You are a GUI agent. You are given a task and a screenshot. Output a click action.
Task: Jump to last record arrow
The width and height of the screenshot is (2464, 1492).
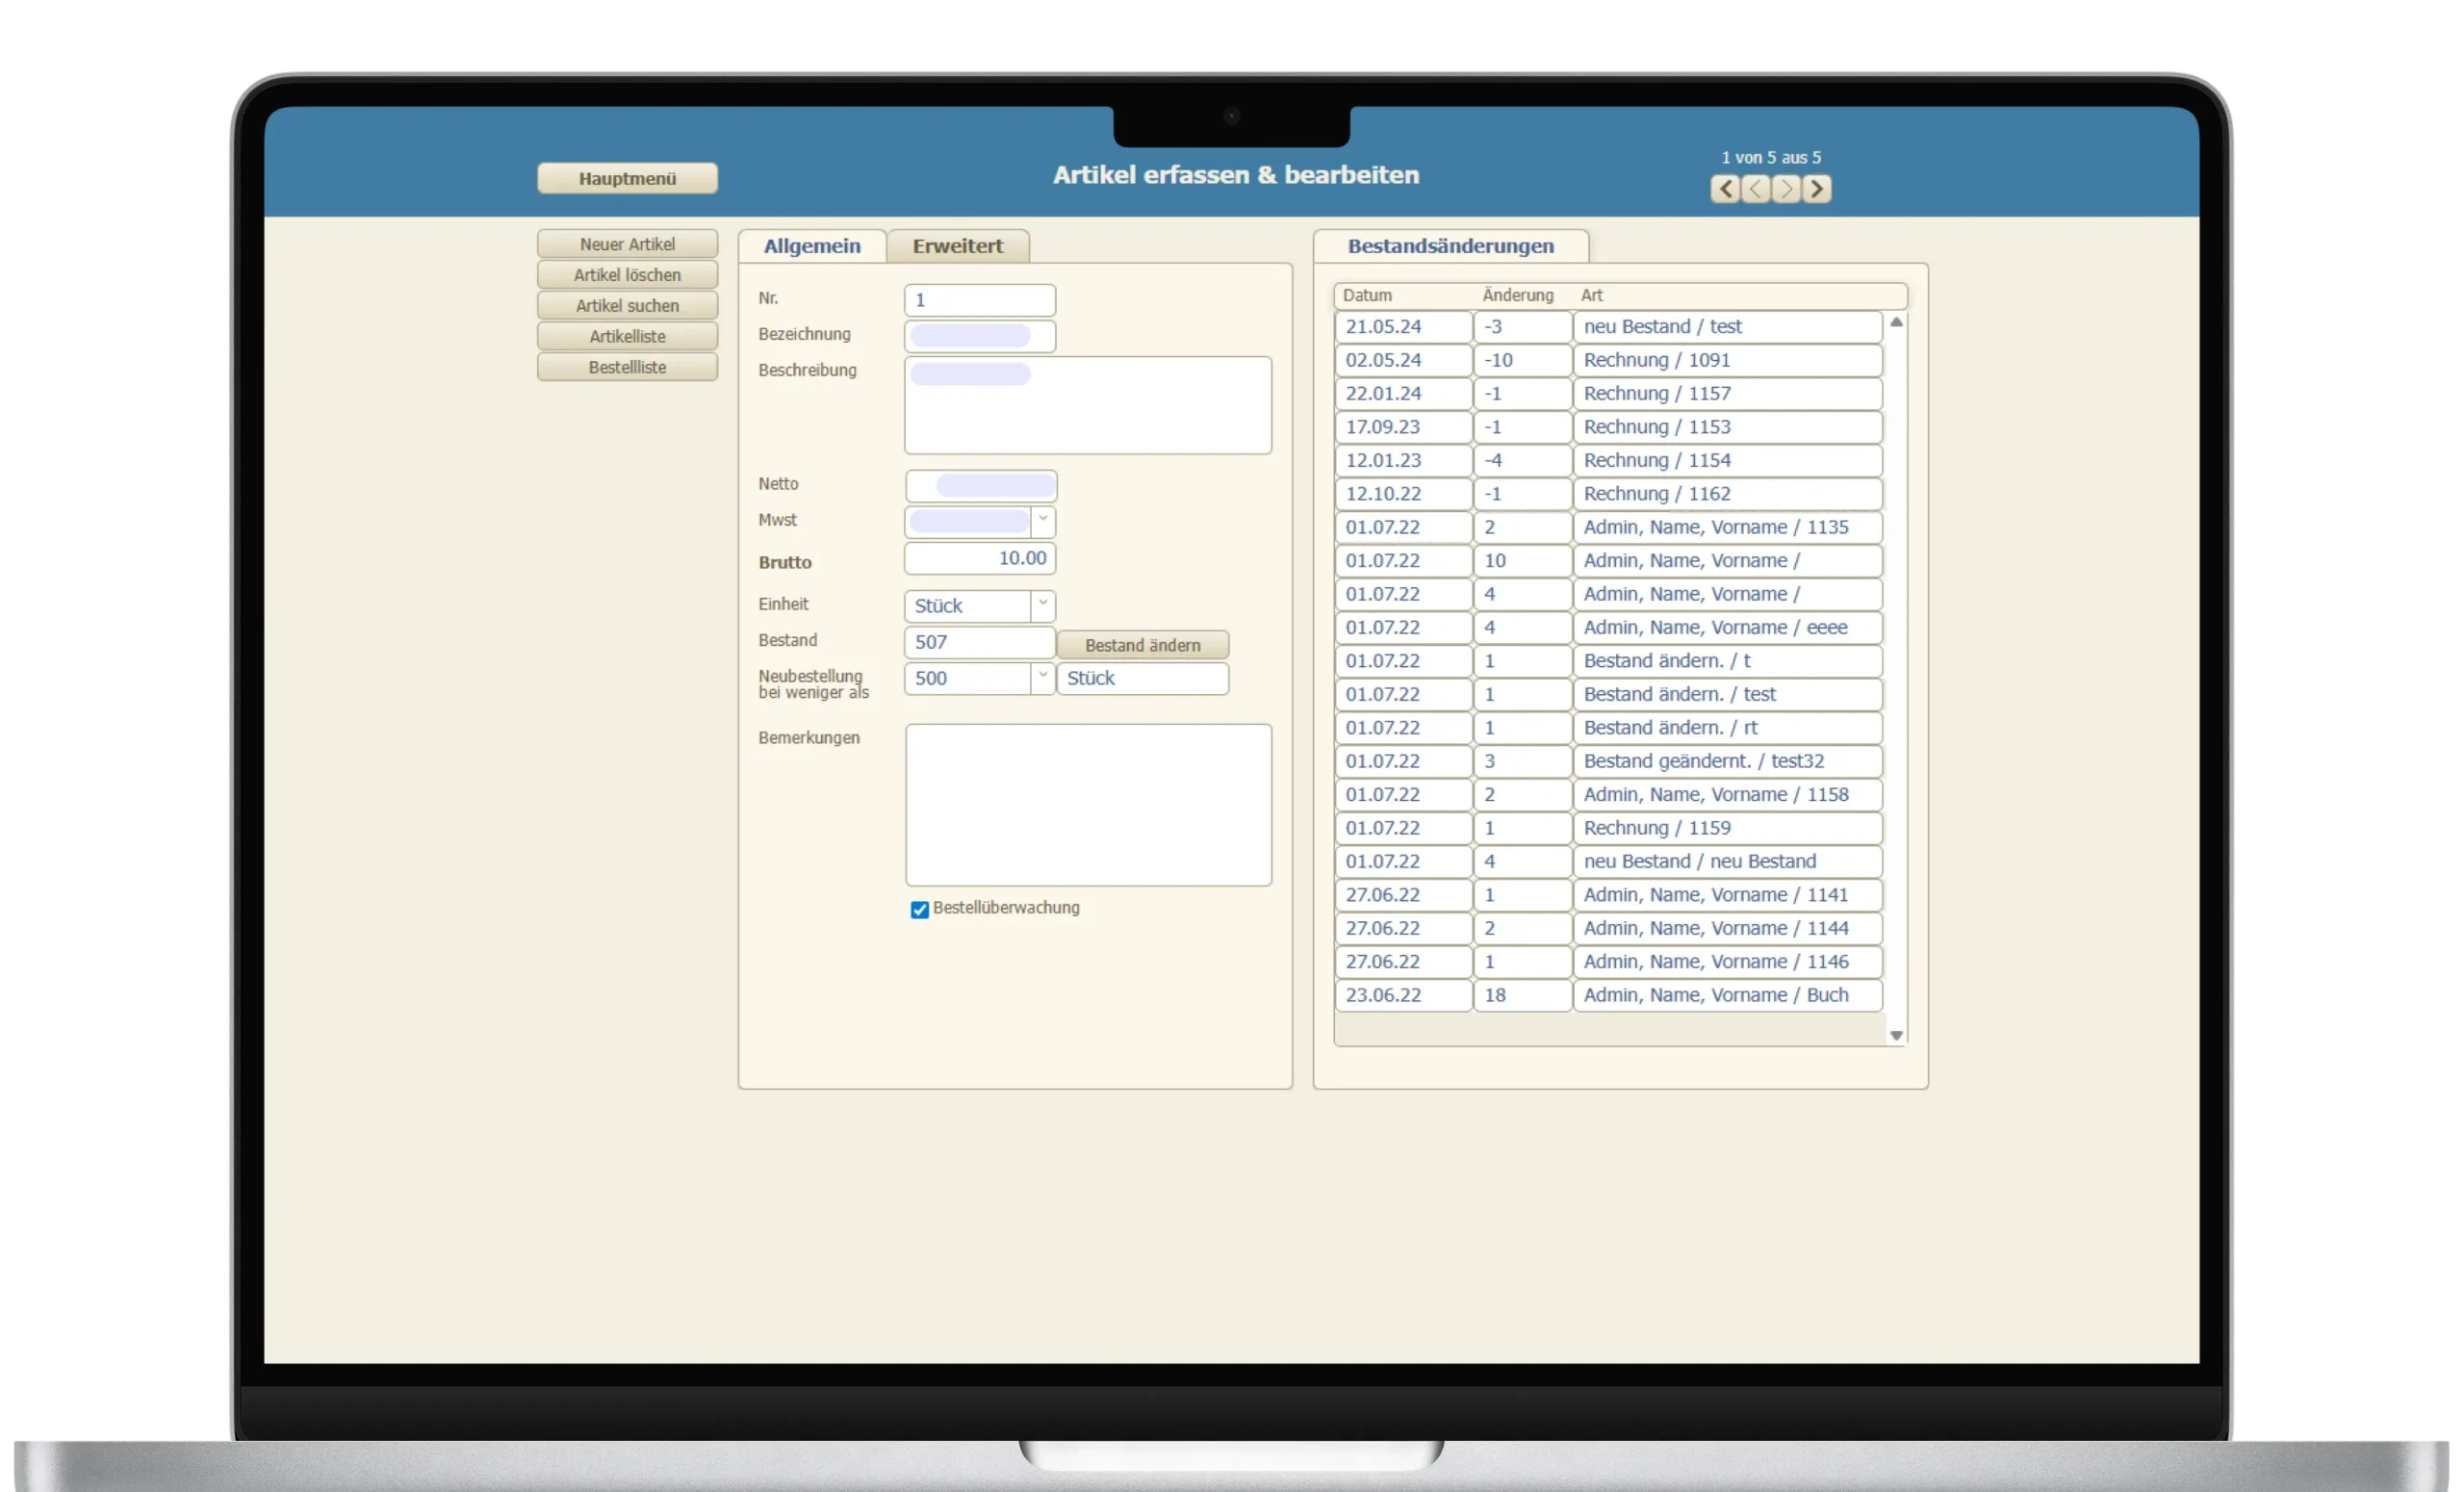tap(1817, 188)
